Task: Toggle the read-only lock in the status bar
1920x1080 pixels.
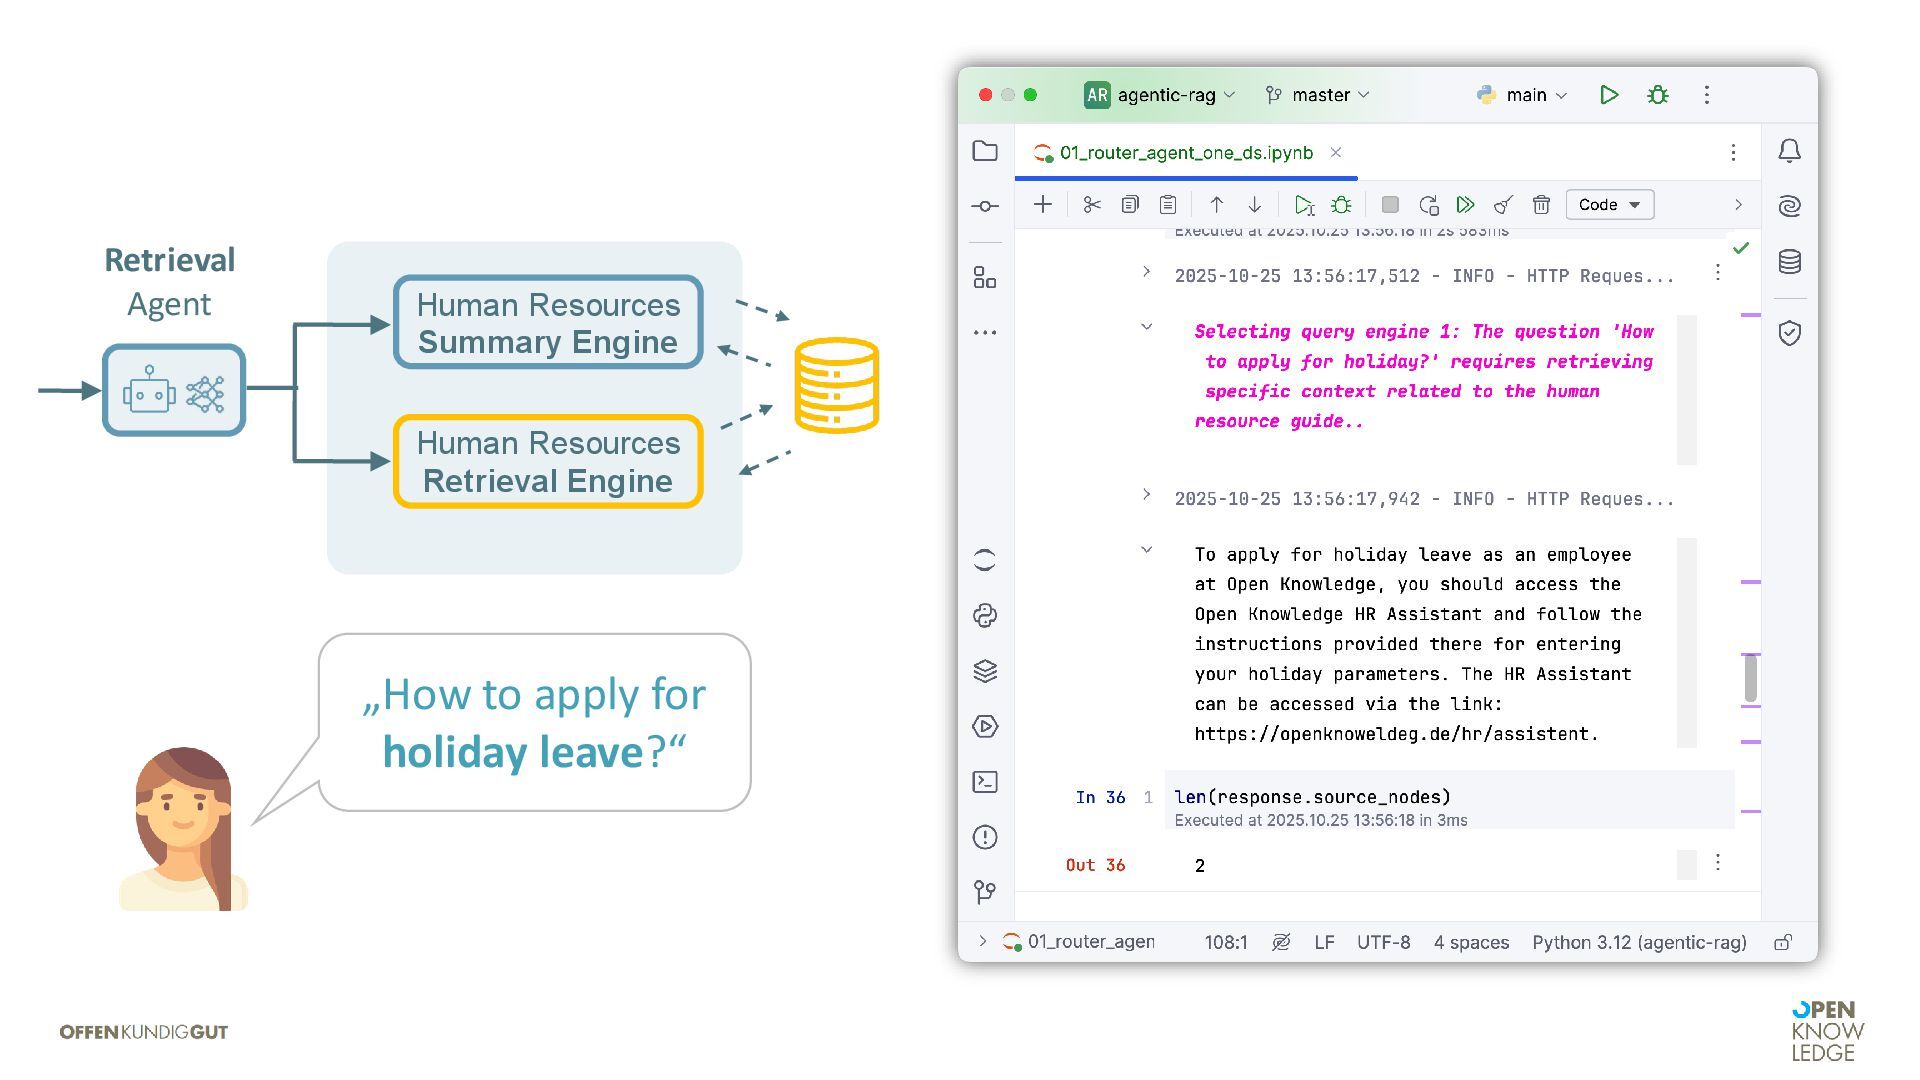Action: coord(1783,942)
